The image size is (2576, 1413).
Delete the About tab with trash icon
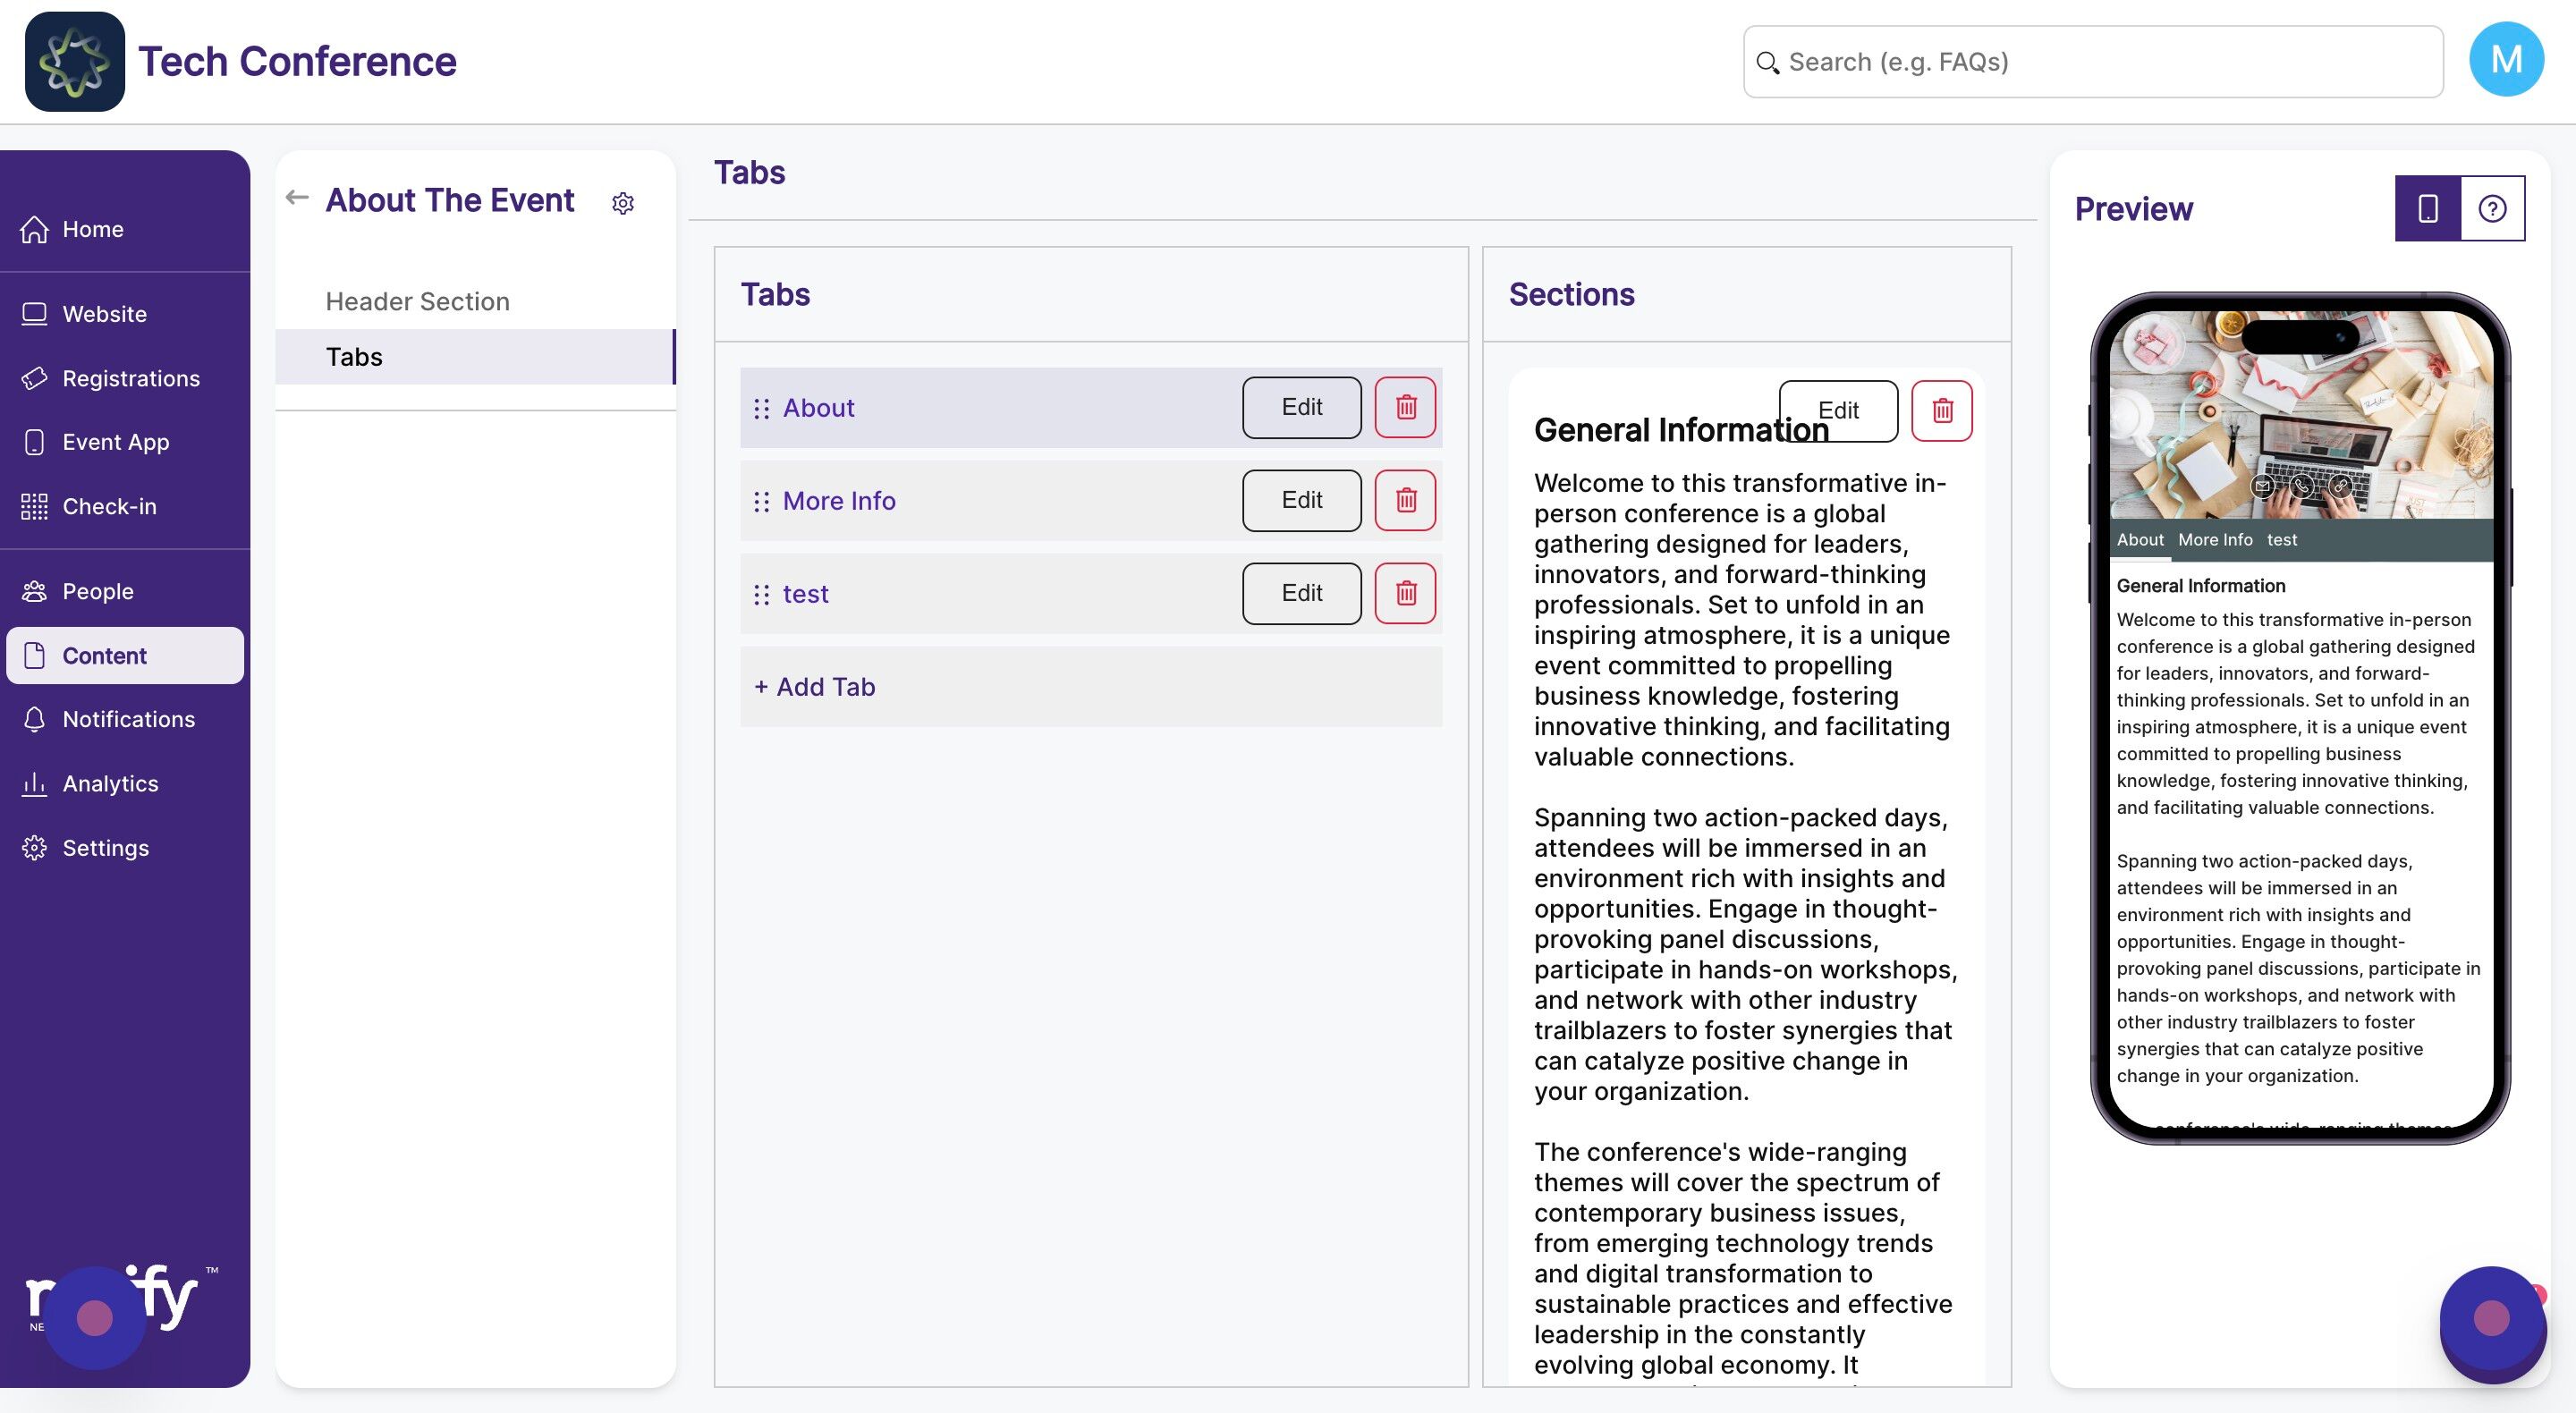[1405, 407]
